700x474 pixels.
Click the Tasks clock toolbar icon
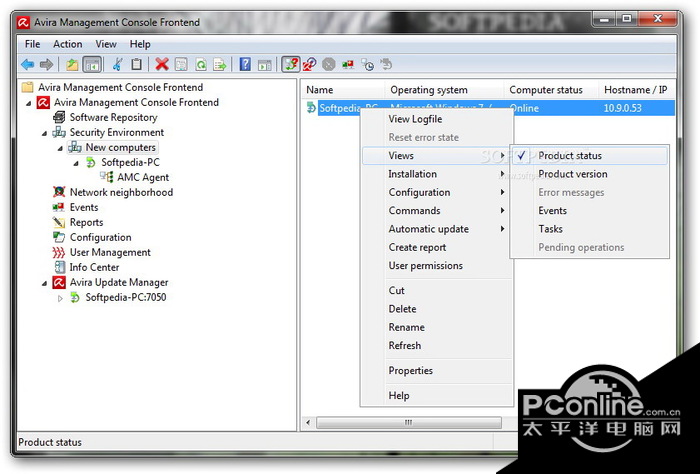click(x=367, y=64)
